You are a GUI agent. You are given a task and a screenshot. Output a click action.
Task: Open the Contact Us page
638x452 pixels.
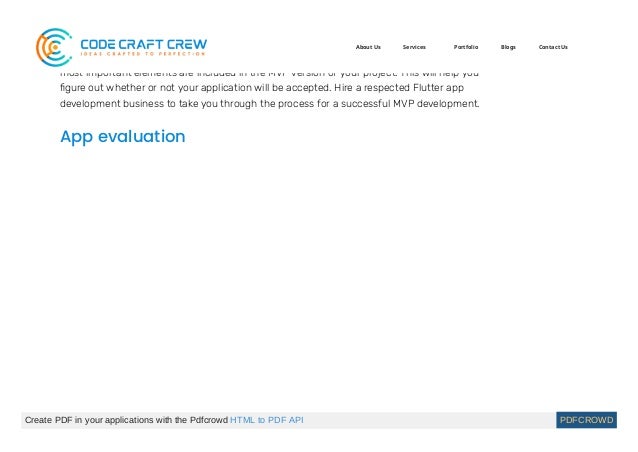[553, 47]
